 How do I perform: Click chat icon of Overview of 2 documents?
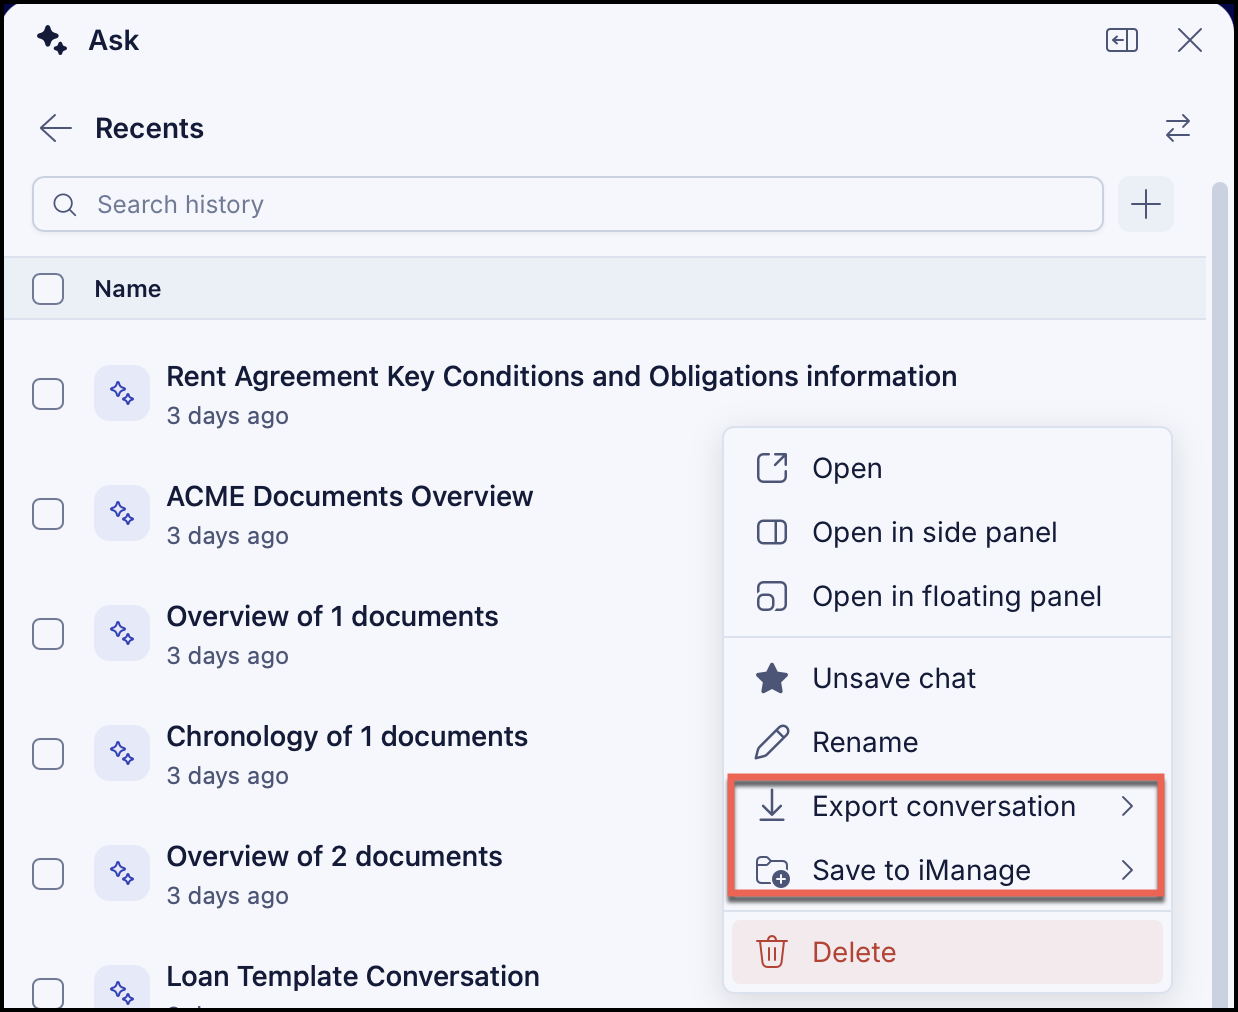(x=122, y=873)
